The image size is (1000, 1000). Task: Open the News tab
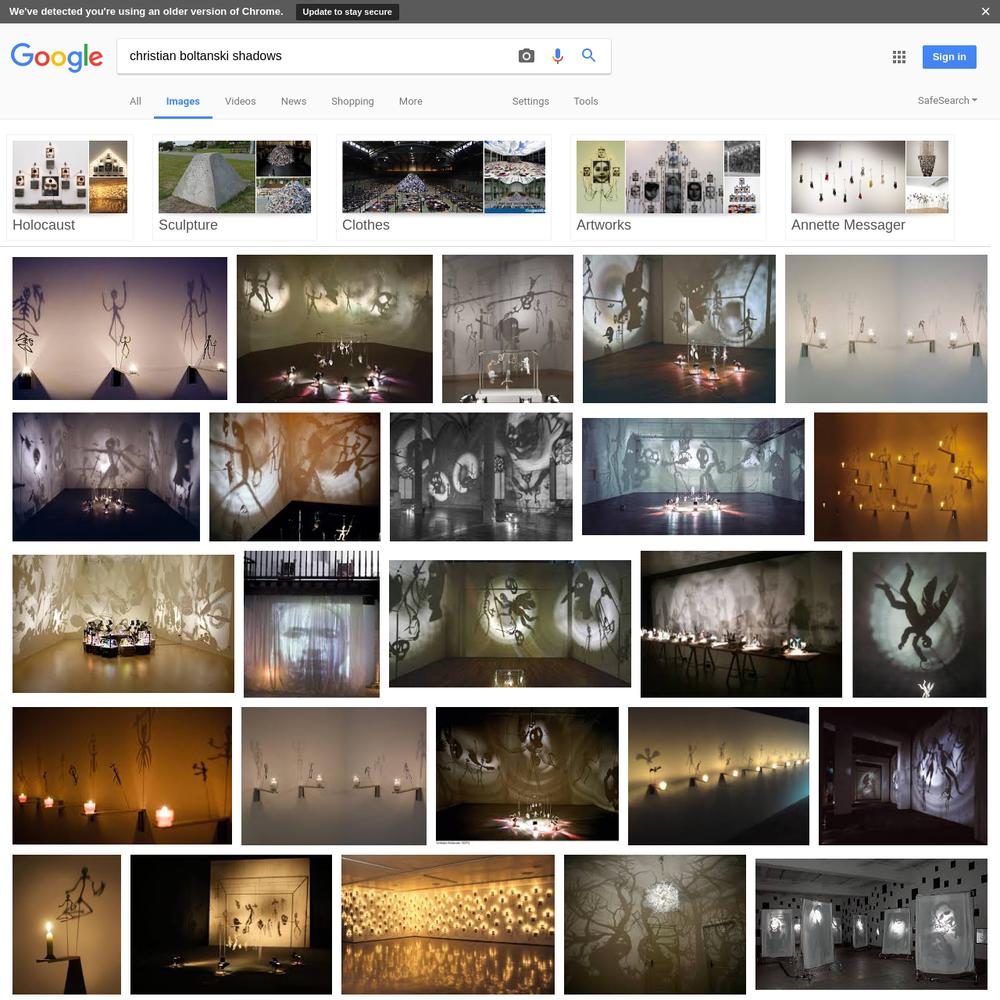(x=293, y=101)
